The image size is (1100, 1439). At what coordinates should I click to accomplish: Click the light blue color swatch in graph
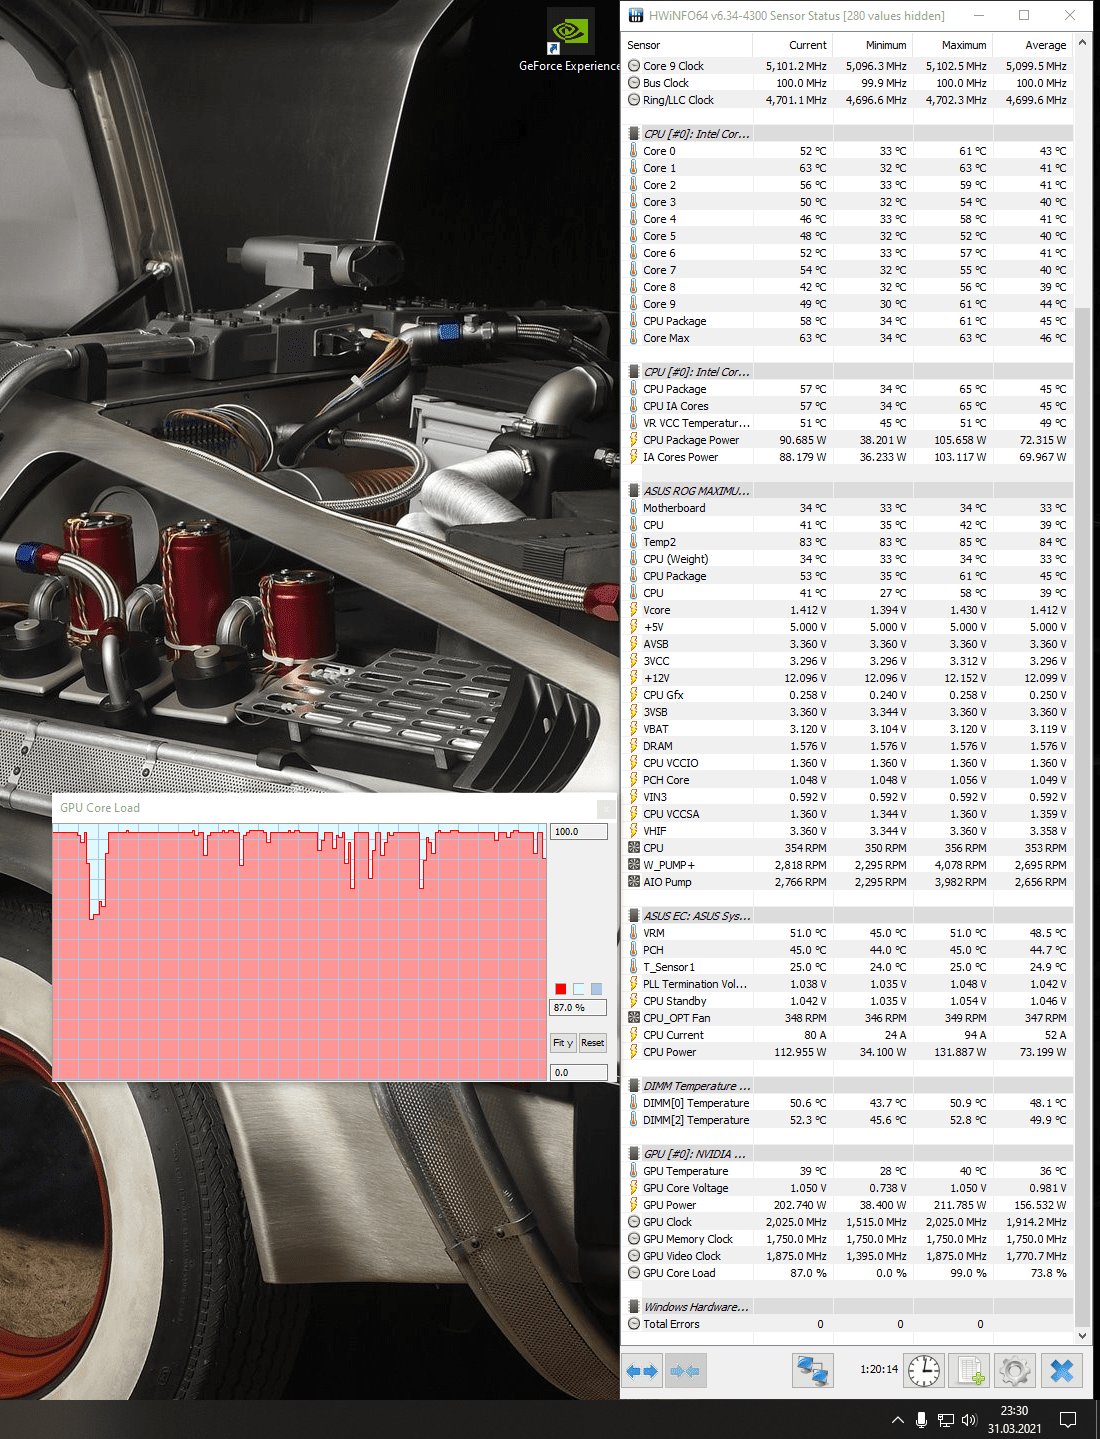click(x=597, y=988)
